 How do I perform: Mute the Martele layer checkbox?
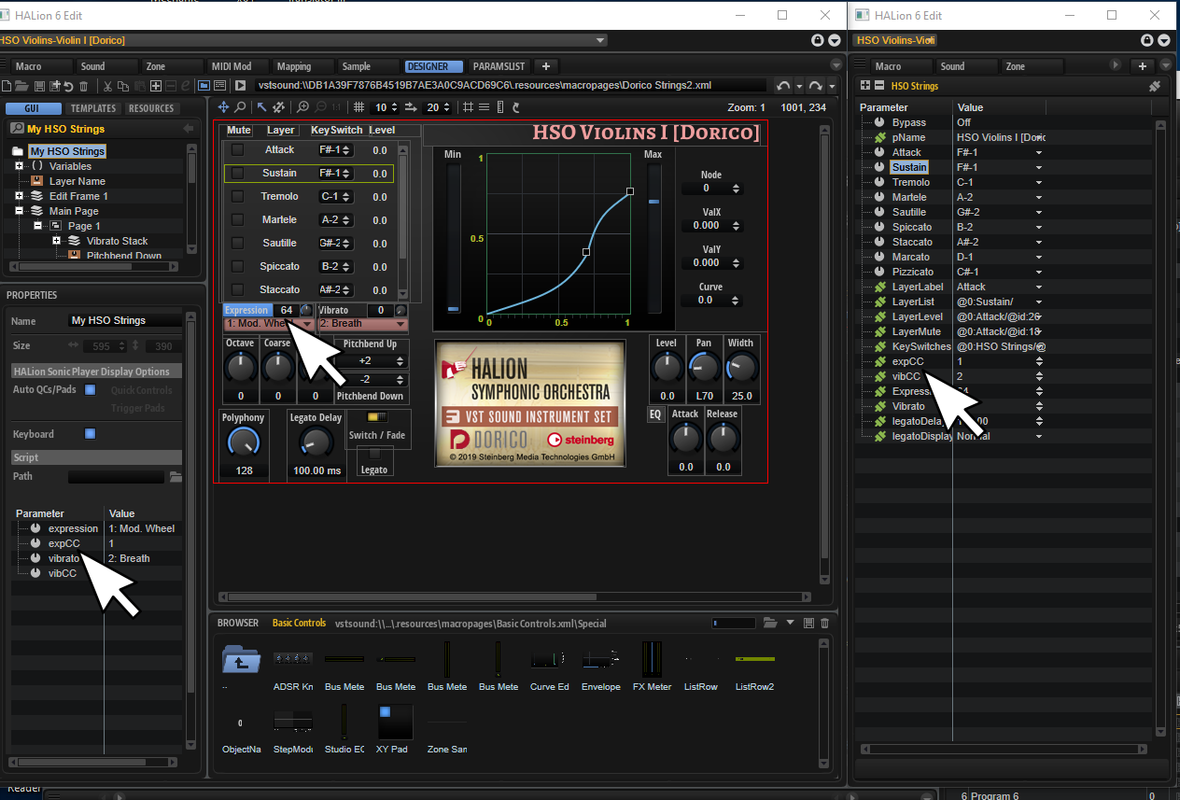pyautogui.click(x=238, y=220)
